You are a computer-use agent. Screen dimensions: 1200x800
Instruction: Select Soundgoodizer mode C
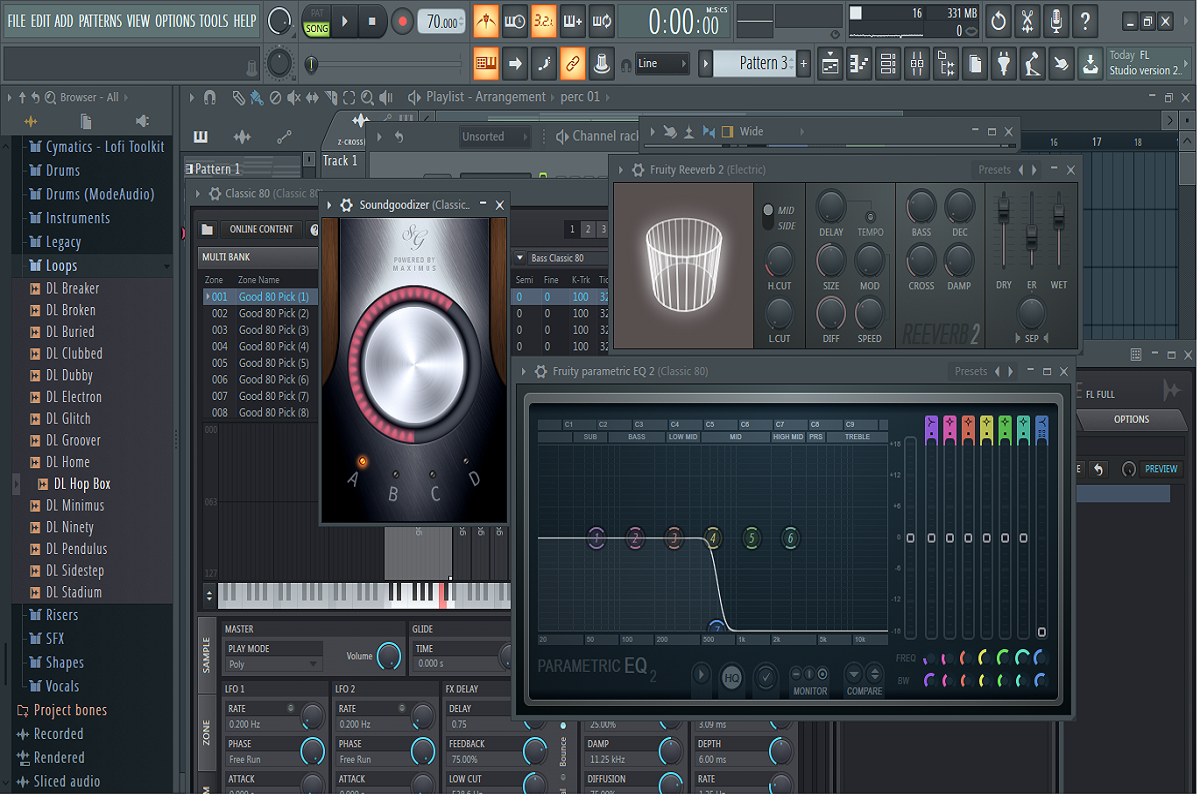coord(434,473)
